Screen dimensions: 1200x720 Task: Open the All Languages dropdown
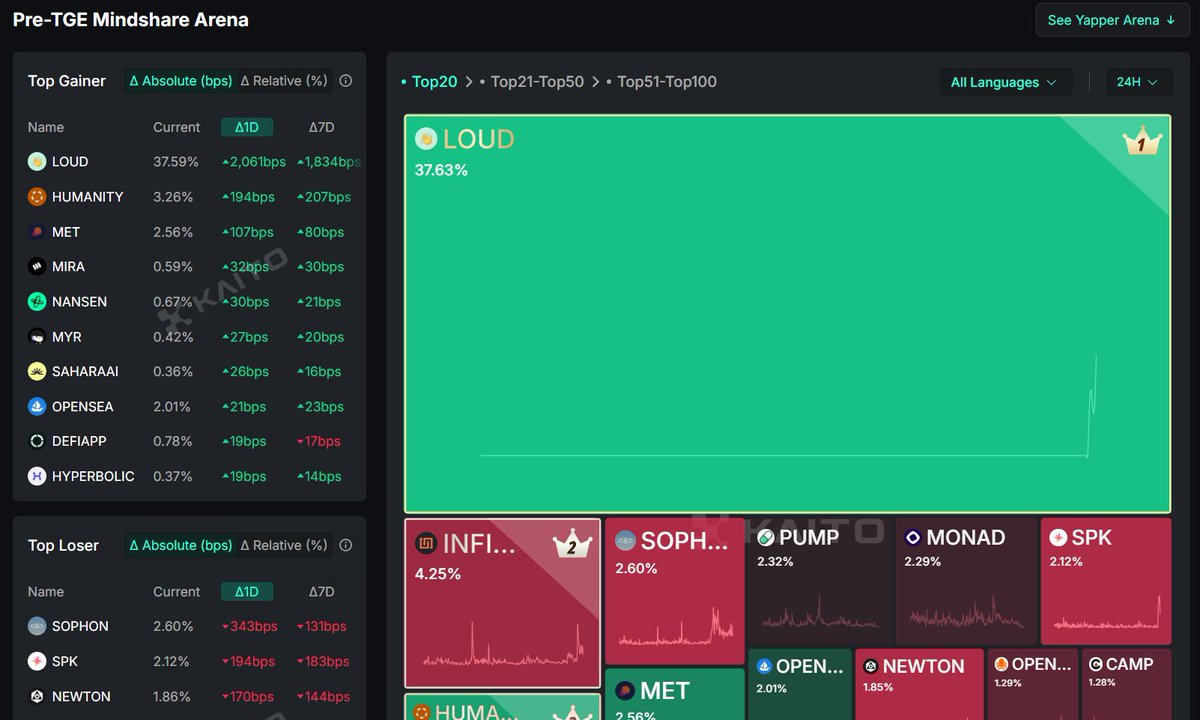(1005, 82)
